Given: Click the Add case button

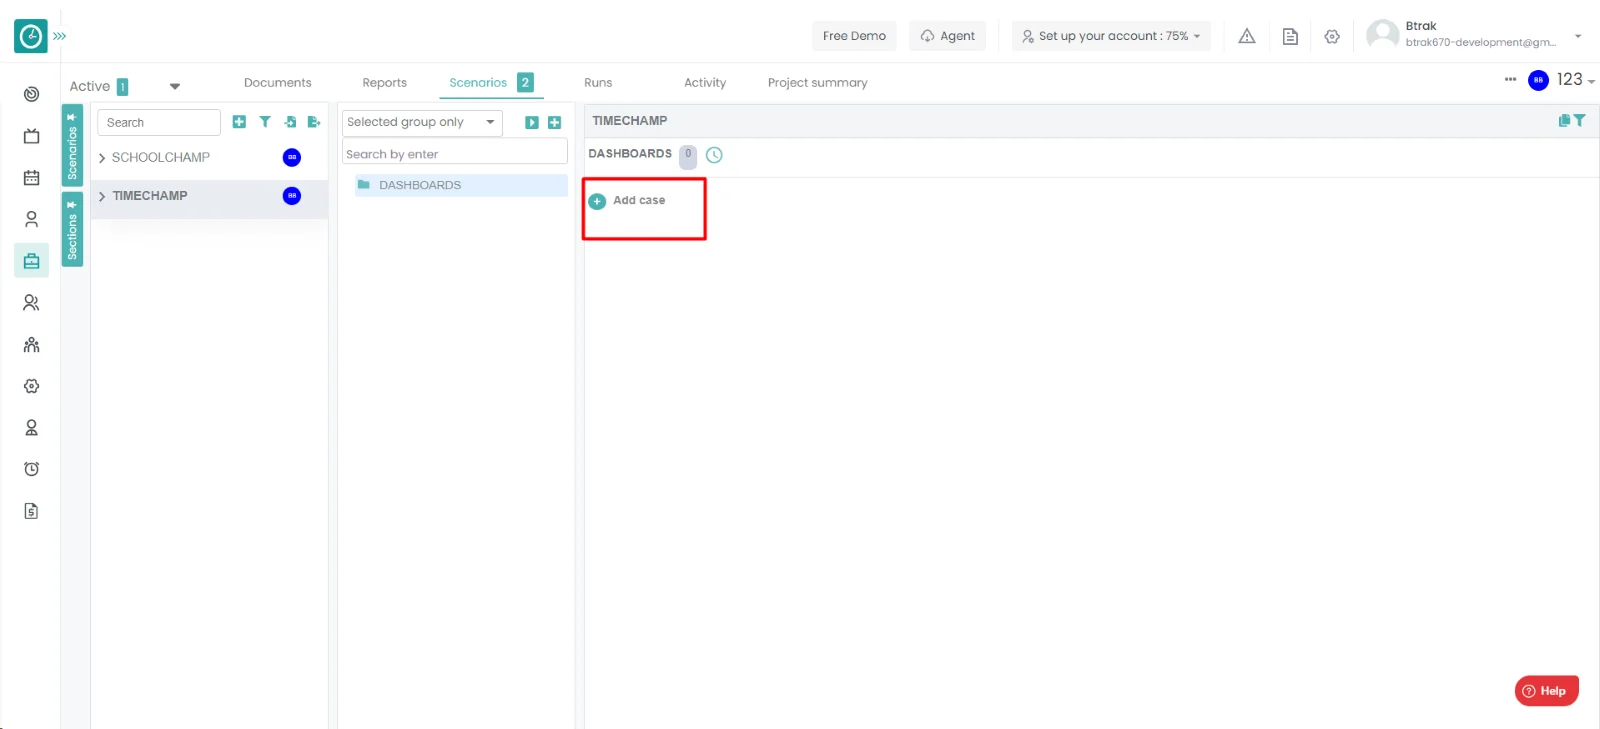Looking at the screenshot, I should (x=628, y=201).
